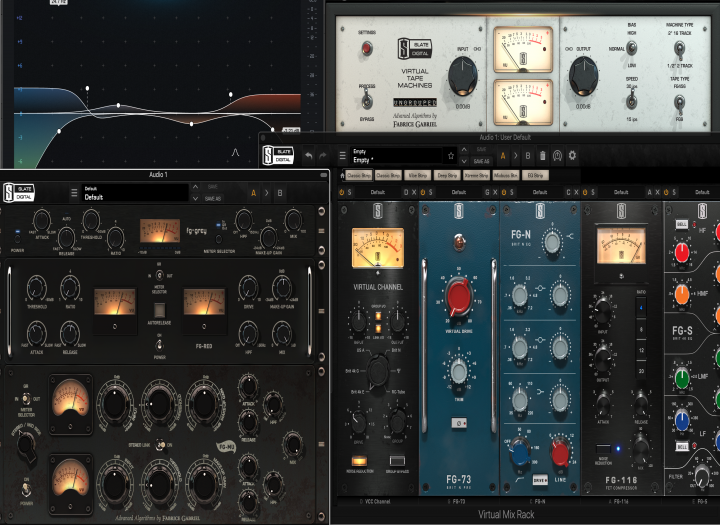Click the headphone-style icon beside the trash
This screenshot has height=525, width=720.
(x=557, y=156)
